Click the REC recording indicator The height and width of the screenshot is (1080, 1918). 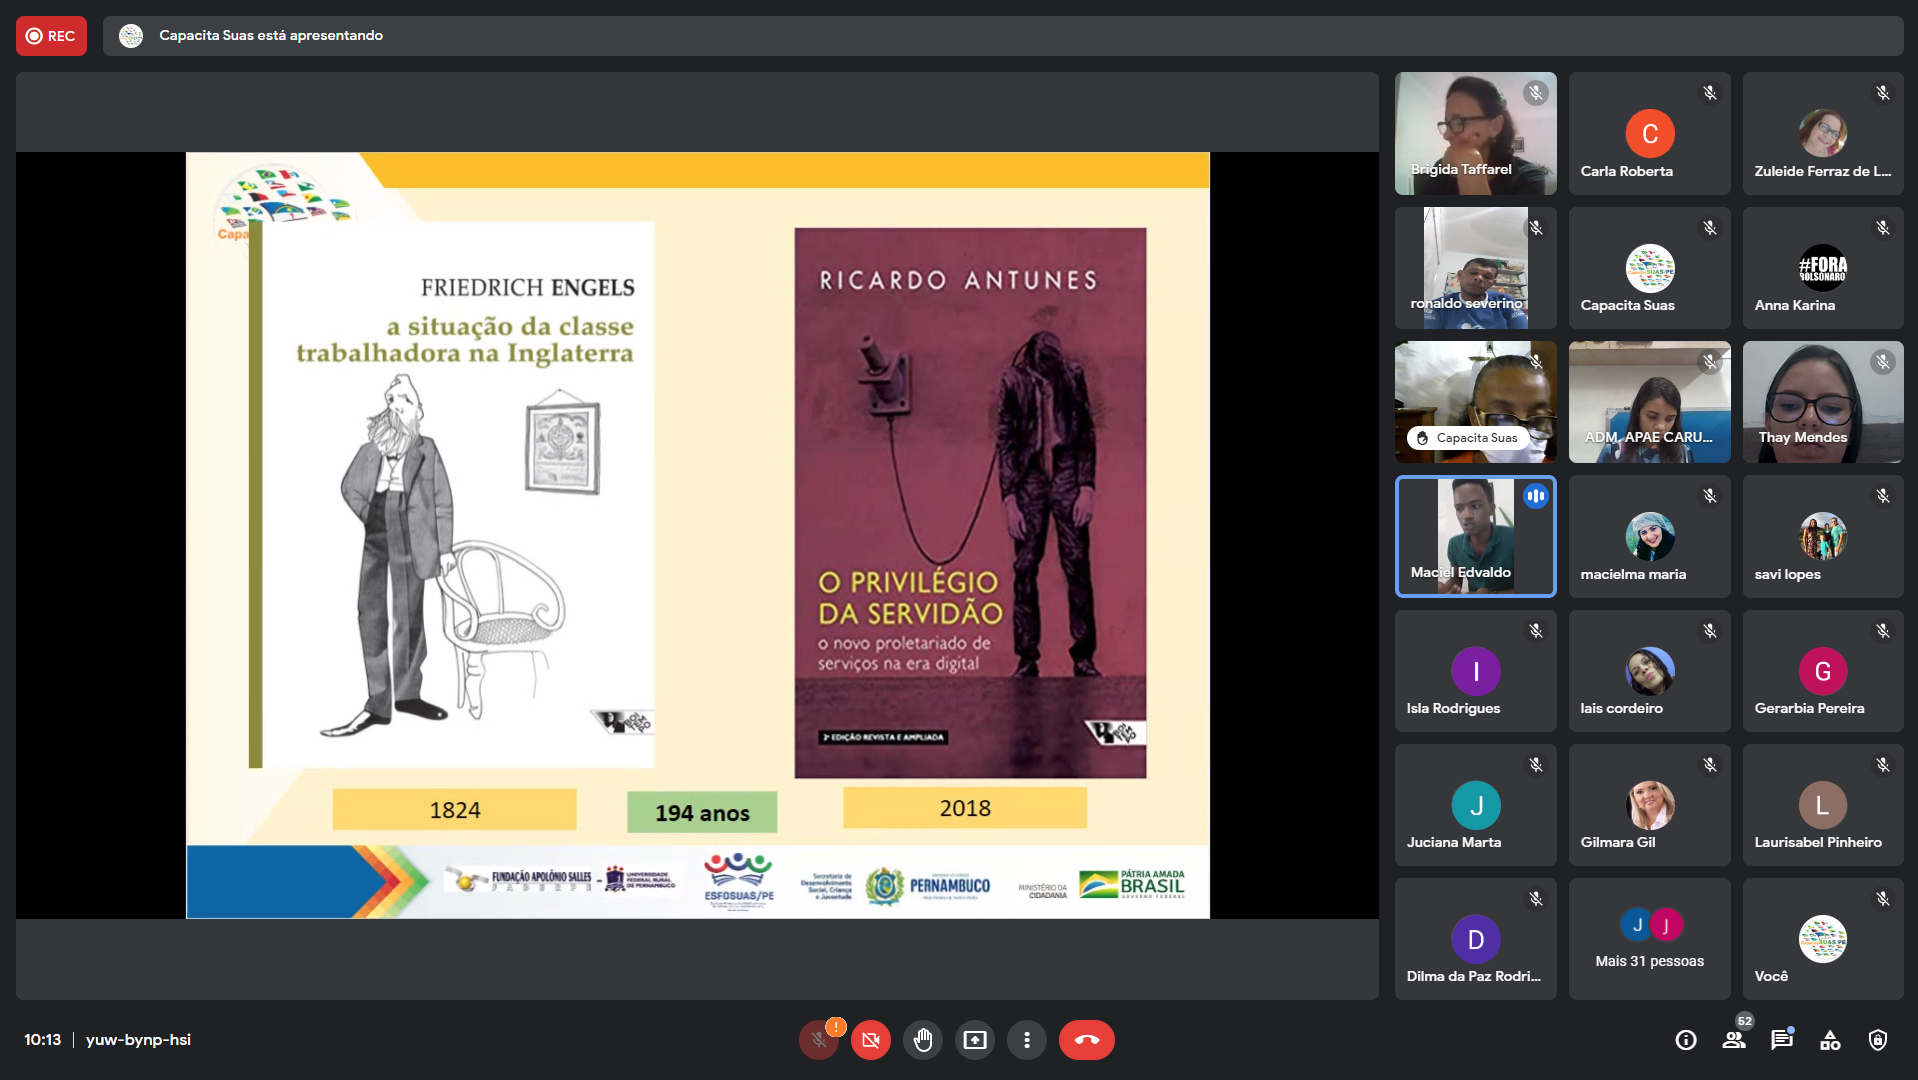coord(51,36)
